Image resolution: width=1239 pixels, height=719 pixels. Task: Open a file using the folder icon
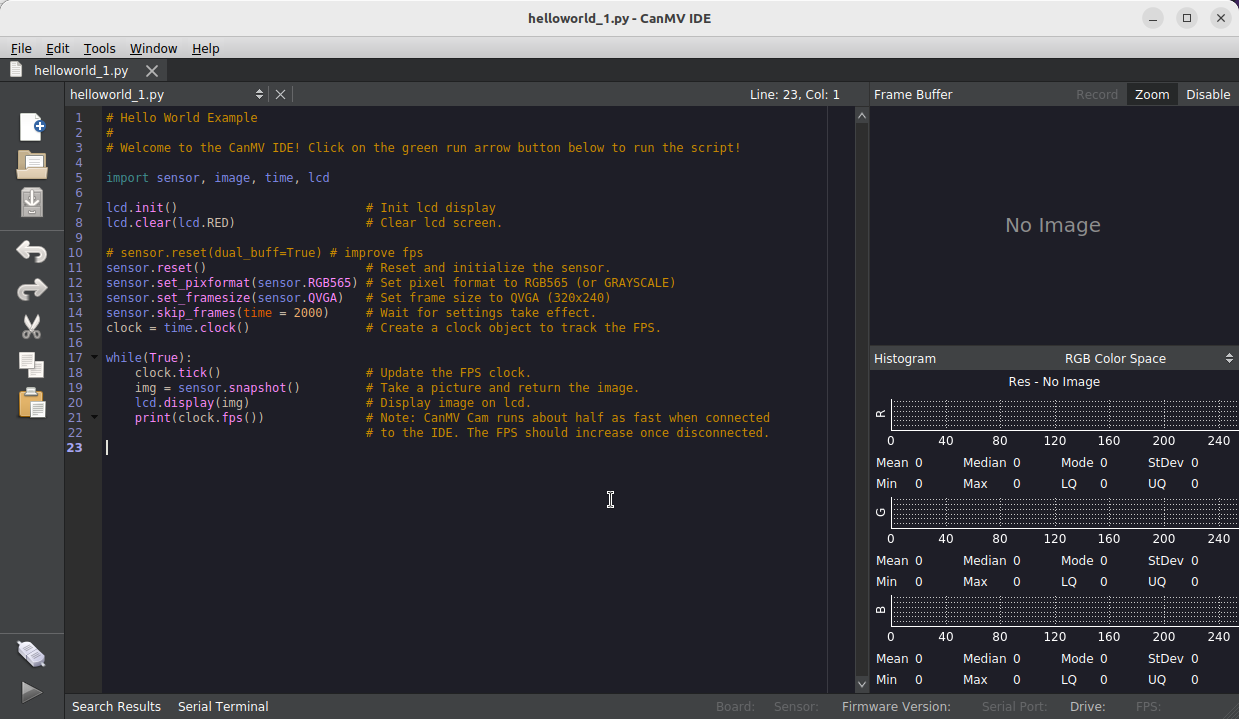click(32, 164)
